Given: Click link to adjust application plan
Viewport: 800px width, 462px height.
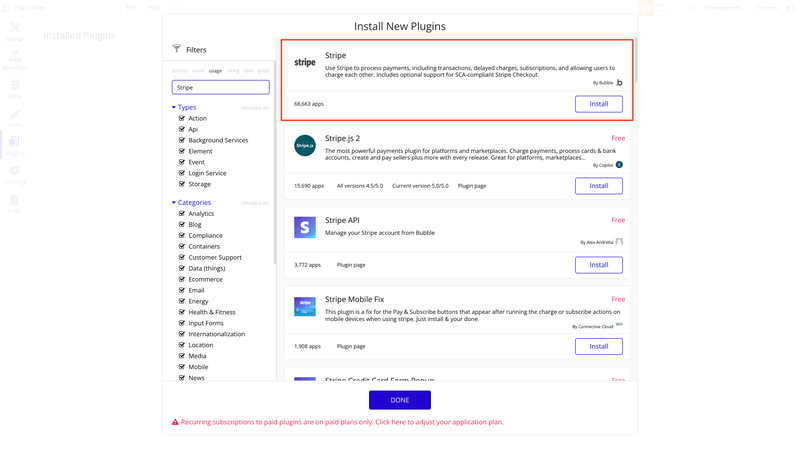Looking at the screenshot, I should tap(439, 422).
